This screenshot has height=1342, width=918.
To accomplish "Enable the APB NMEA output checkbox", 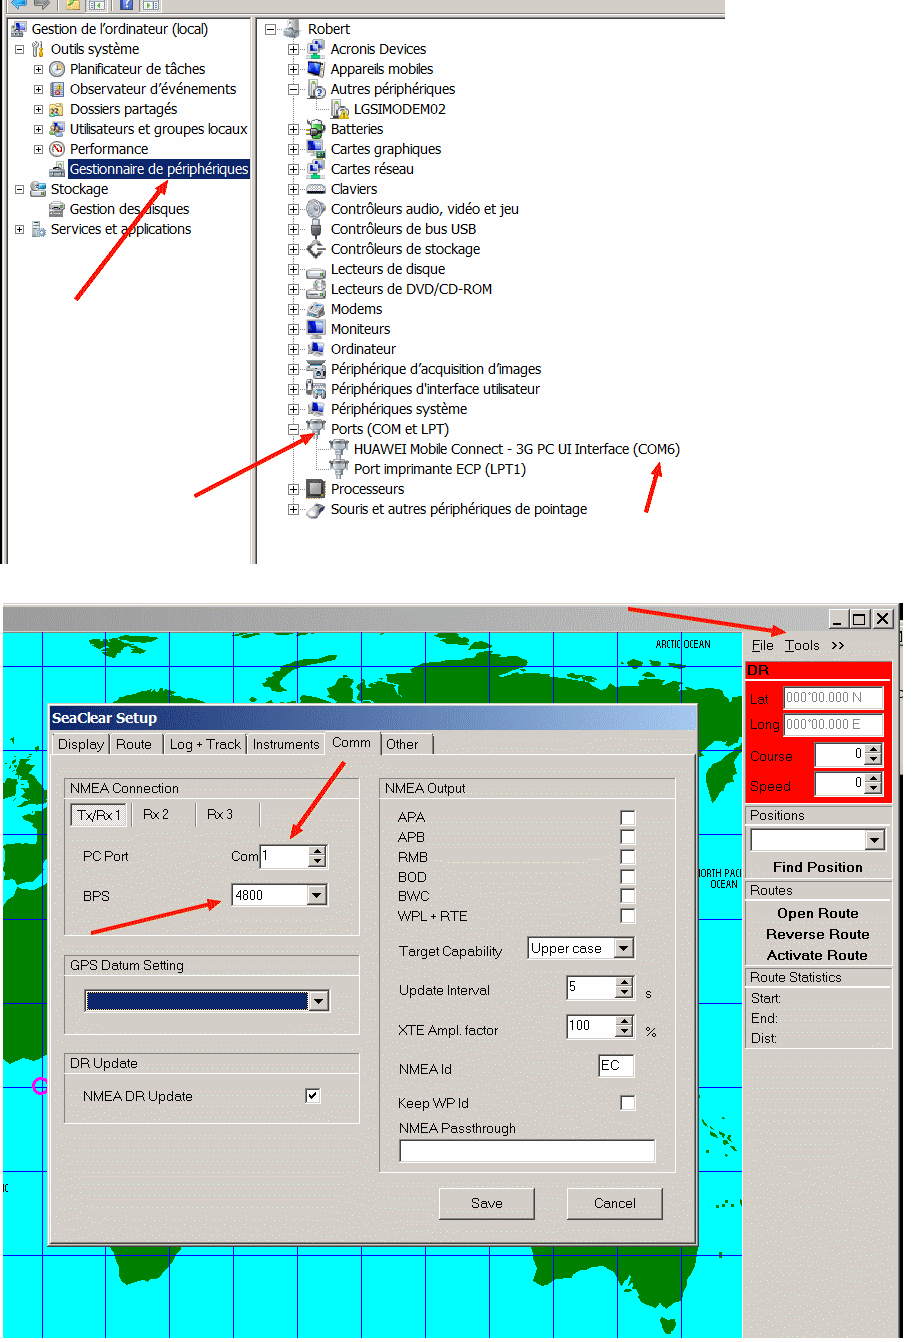I will tap(628, 837).
